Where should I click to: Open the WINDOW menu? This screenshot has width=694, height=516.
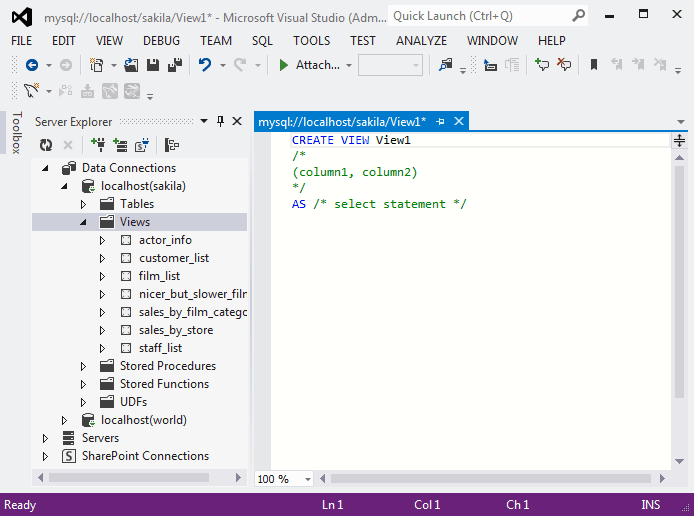pyautogui.click(x=492, y=41)
